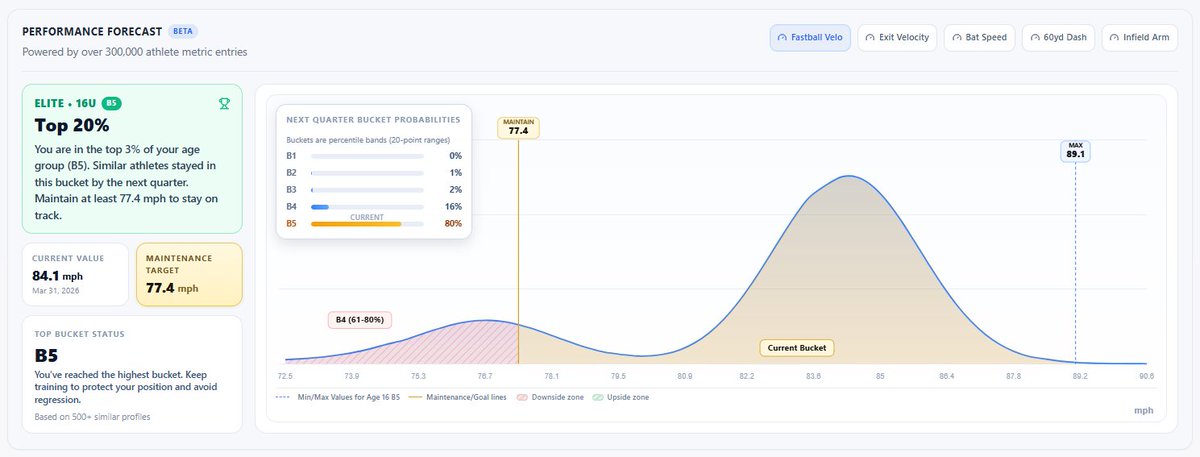The width and height of the screenshot is (1200, 457).
Task: Click the trophy icon in Elite card
Action: (x=225, y=102)
